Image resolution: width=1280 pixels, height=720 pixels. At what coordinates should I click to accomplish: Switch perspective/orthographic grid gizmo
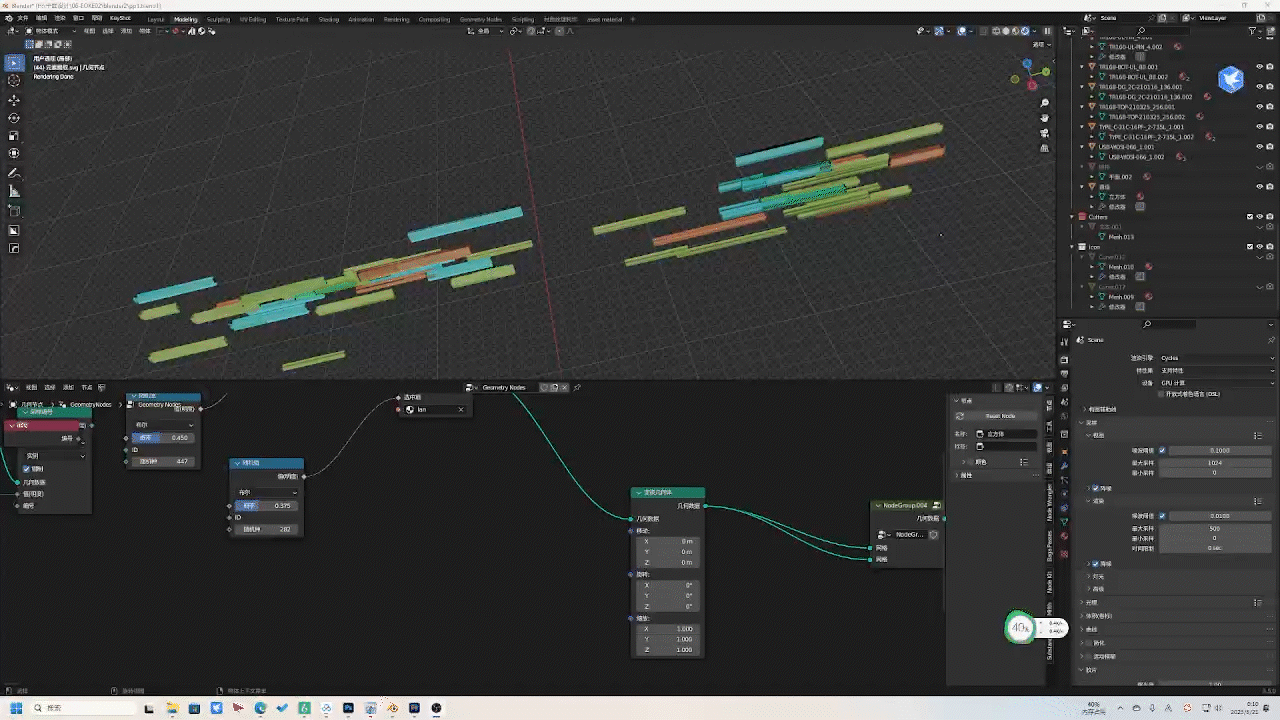[1045, 148]
